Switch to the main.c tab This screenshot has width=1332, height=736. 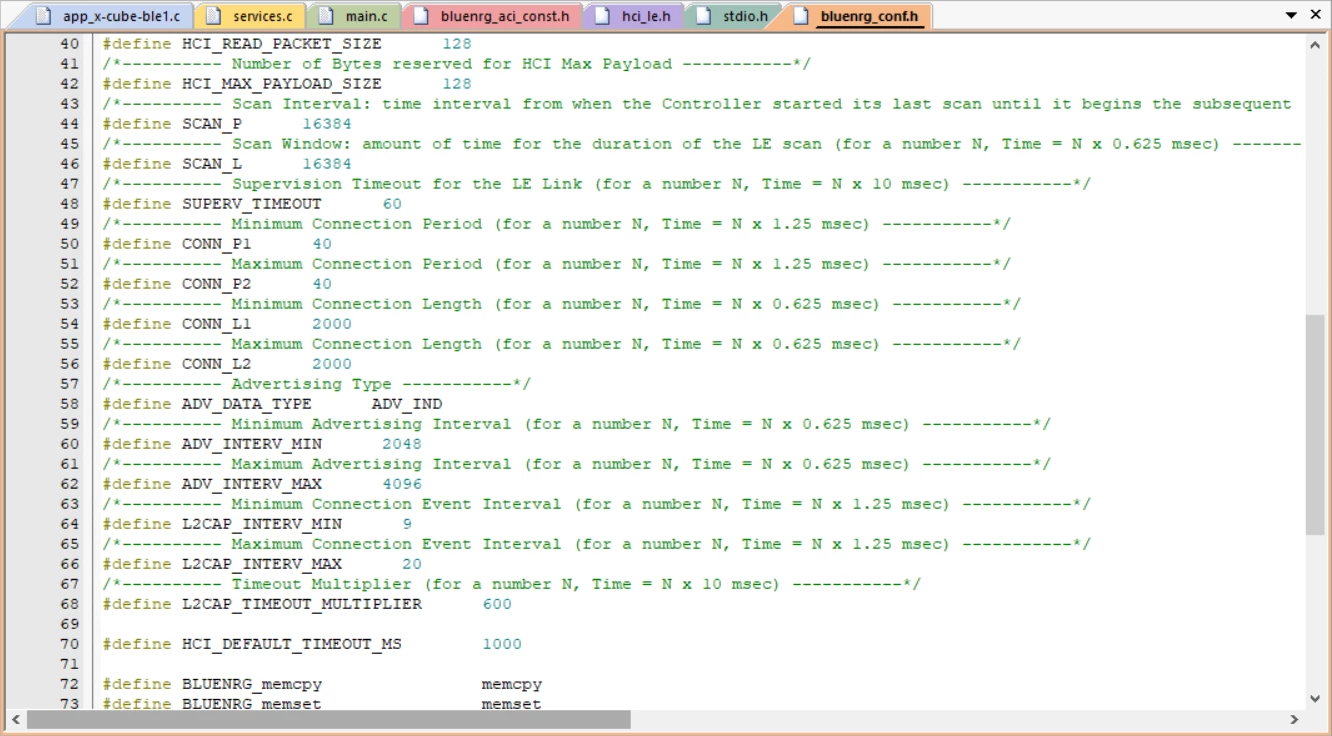(x=355, y=16)
